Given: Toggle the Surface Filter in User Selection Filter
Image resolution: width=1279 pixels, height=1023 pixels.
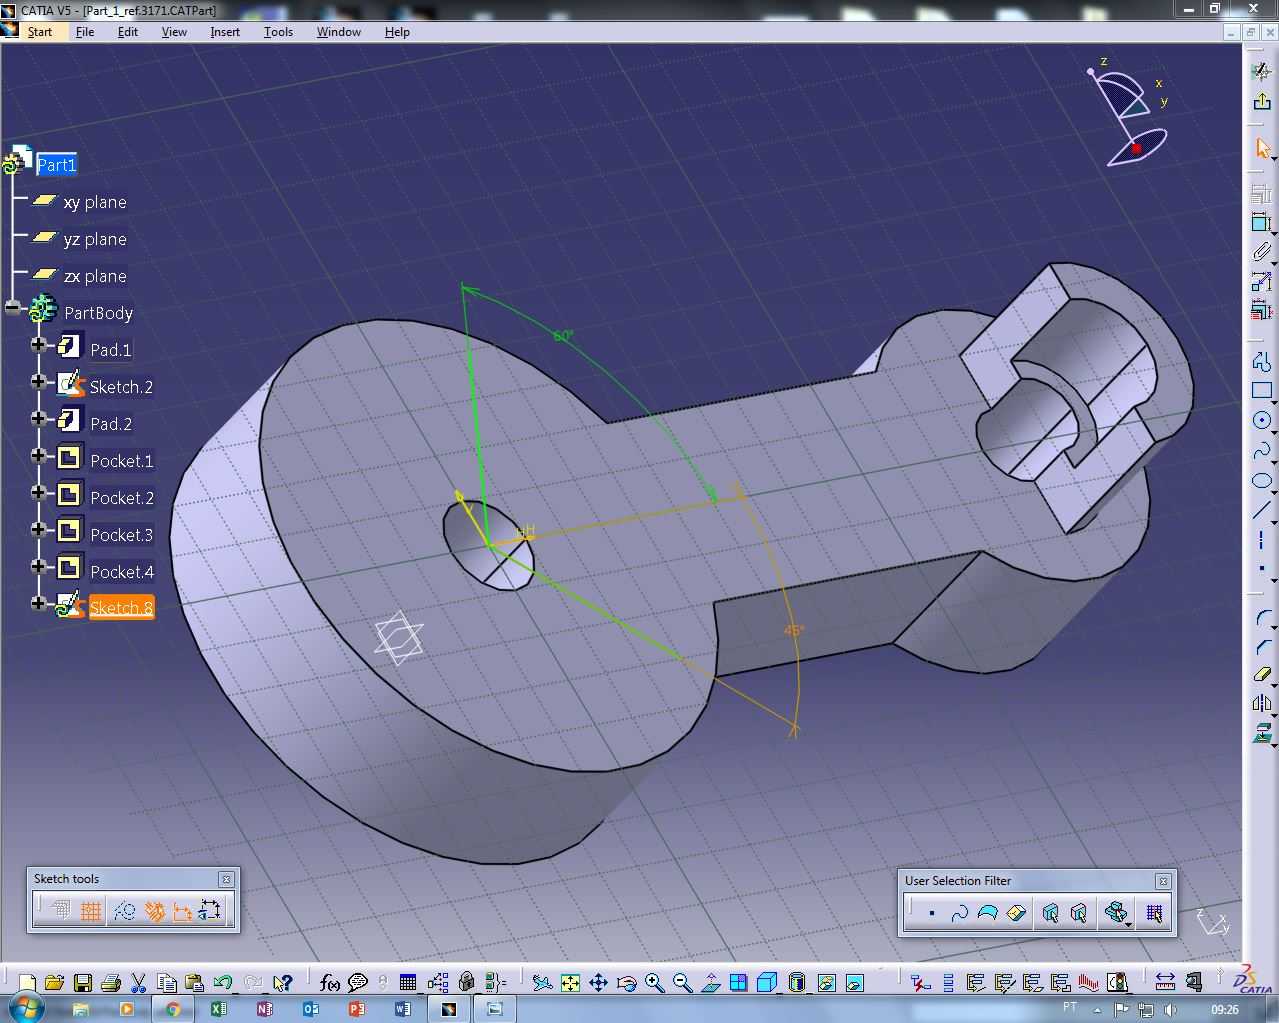Looking at the screenshot, I should tap(987, 913).
